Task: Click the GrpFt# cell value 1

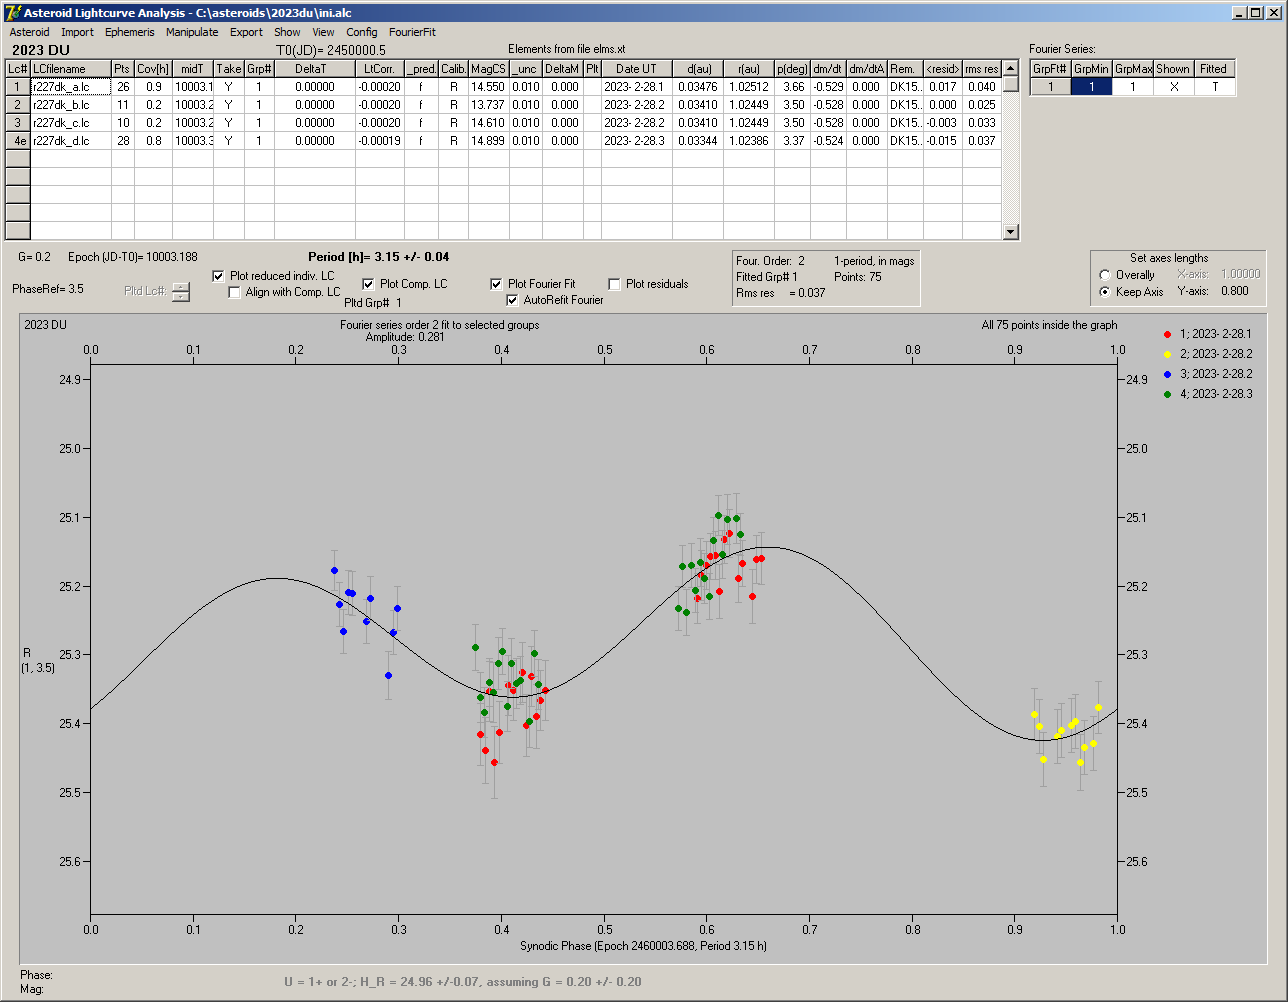Action: click(x=1051, y=87)
